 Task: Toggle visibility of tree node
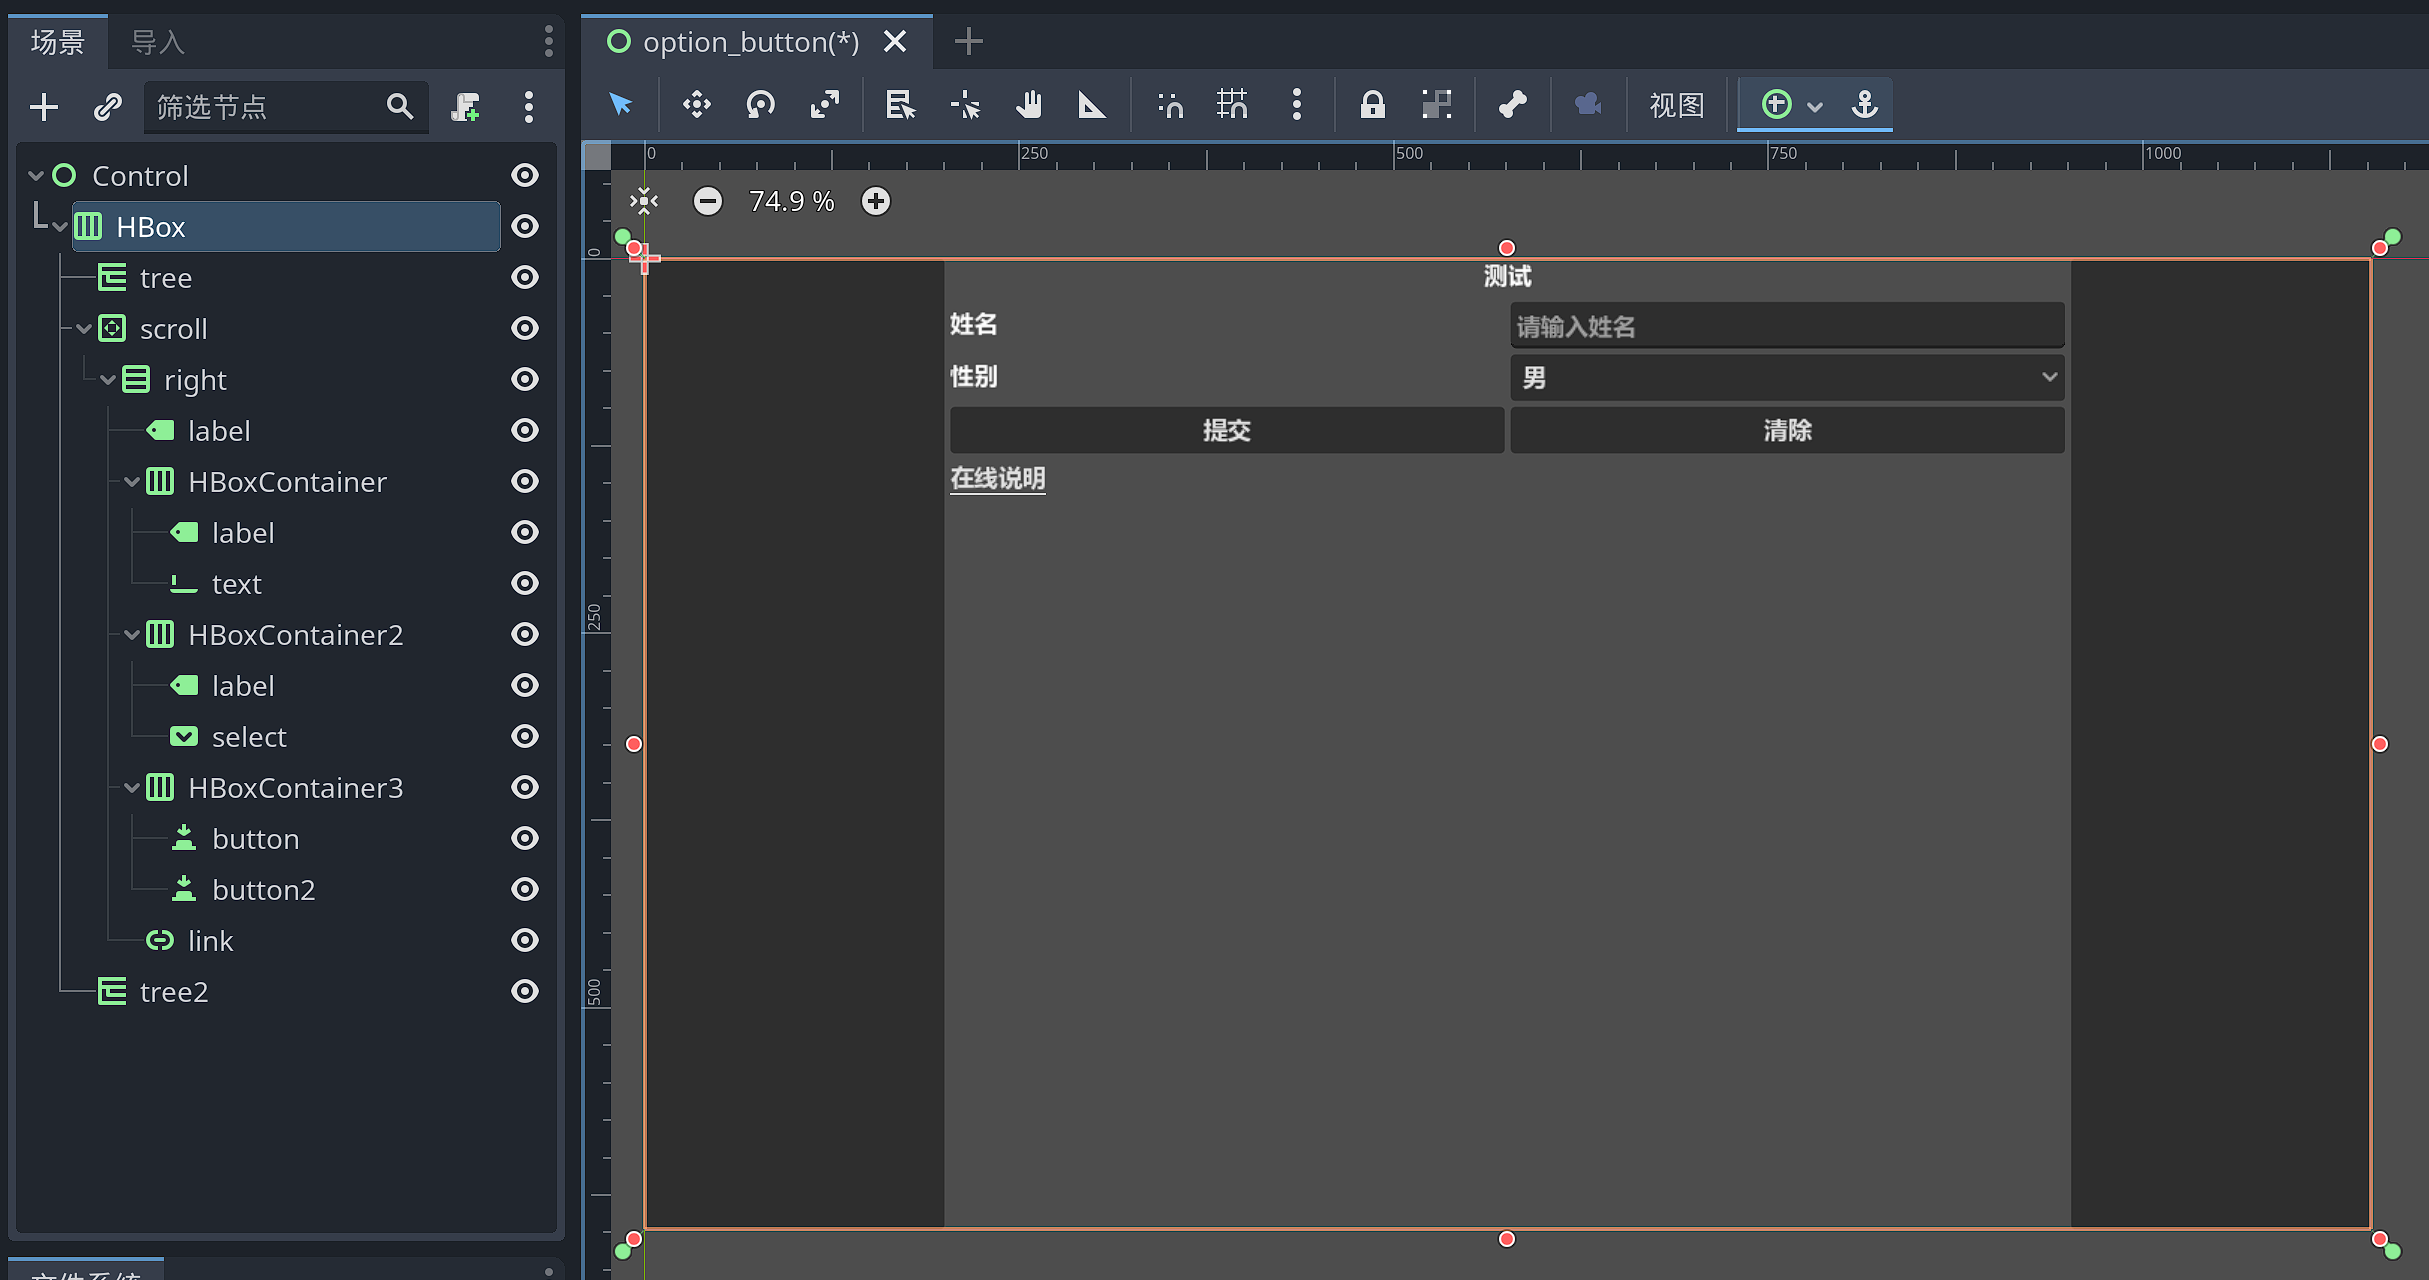(x=525, y=278)
